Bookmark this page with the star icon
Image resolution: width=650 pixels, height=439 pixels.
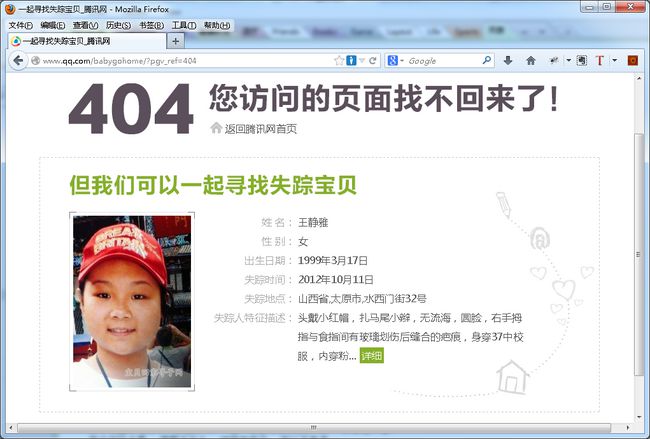tap(339, 61)
